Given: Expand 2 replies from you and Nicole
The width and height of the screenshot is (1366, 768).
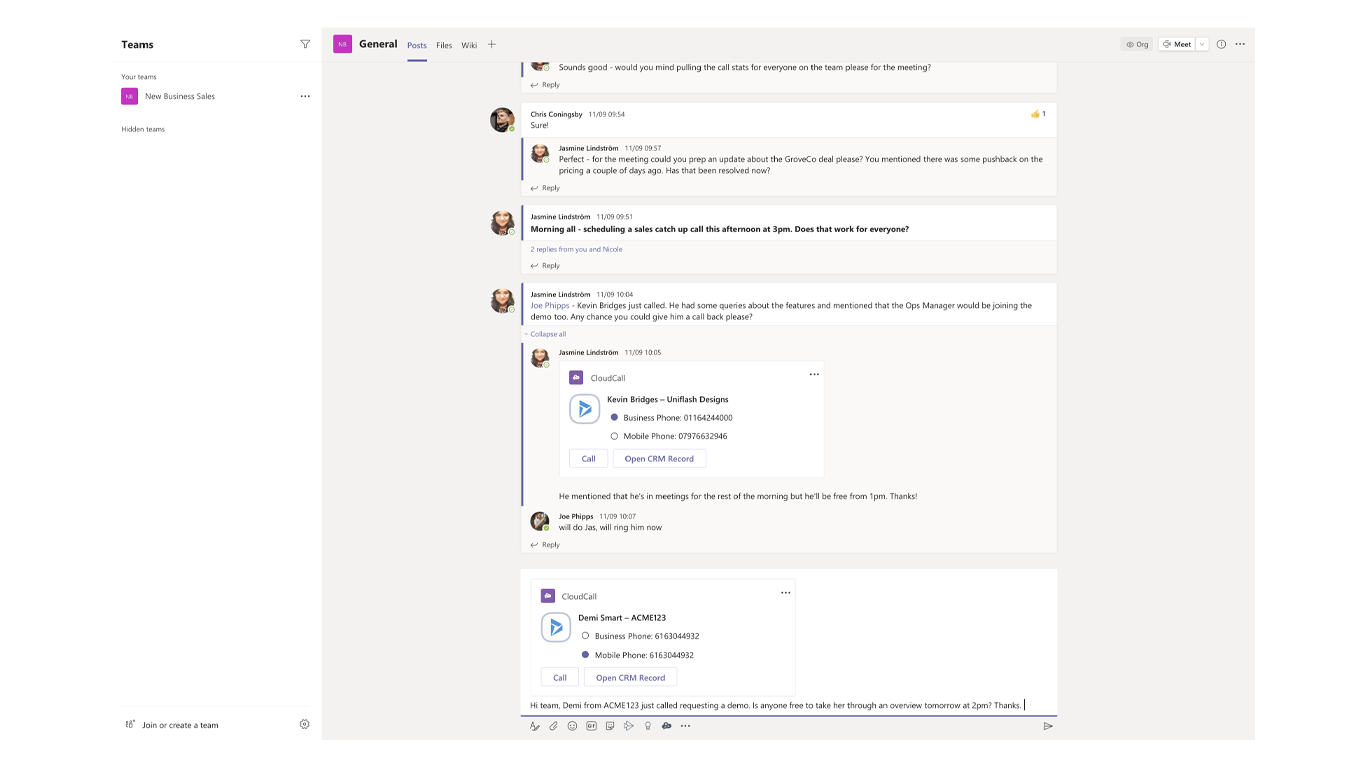Looking at the screenshot, I should 576,249.
